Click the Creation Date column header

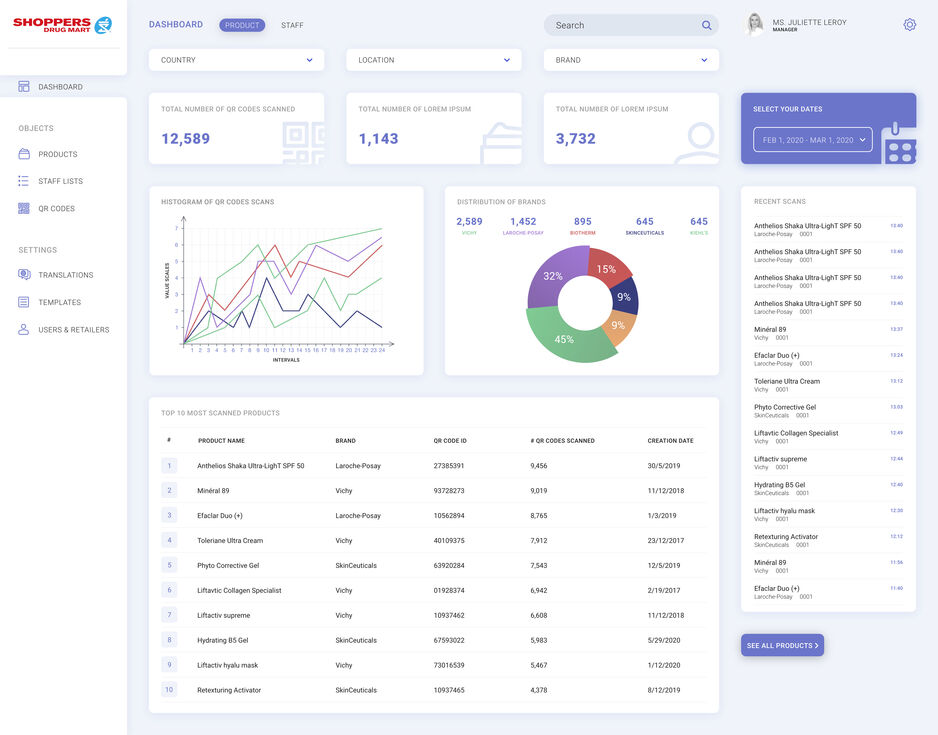(x=671, y=441)
